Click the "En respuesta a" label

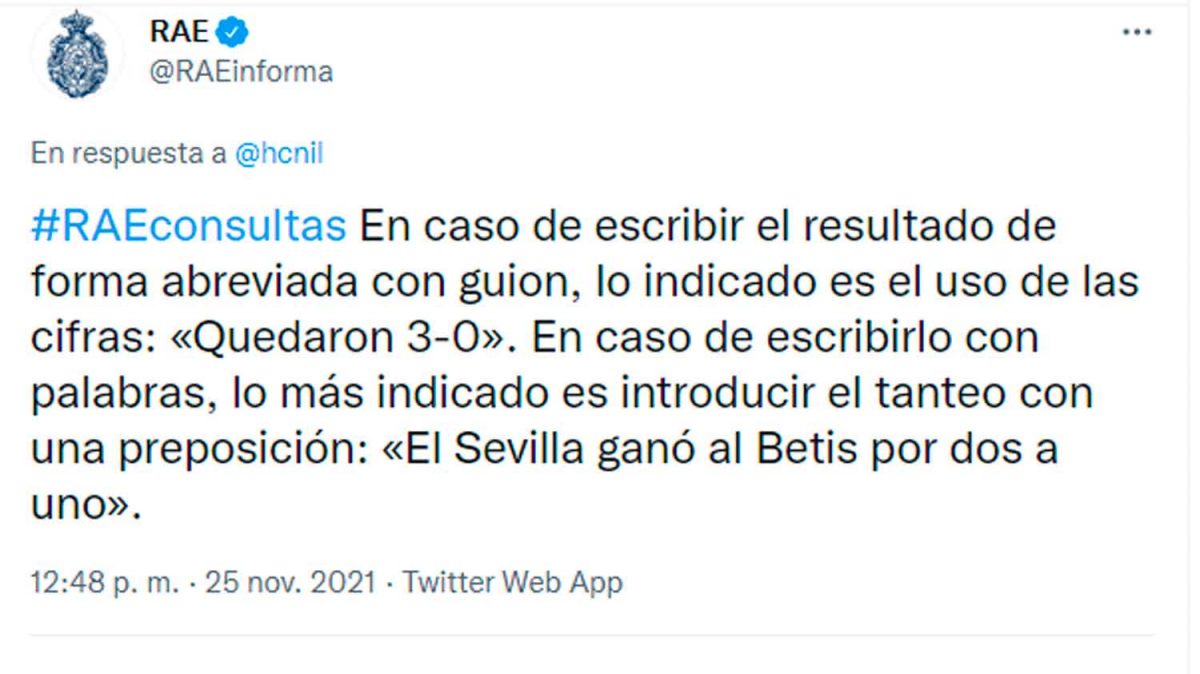pyautogui.click(x=129, y=155)
